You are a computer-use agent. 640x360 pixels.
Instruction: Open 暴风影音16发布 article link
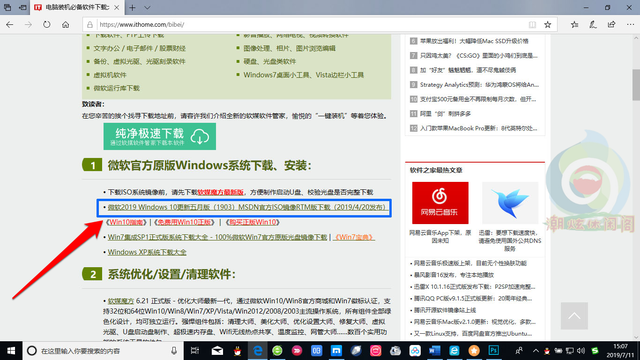pyautogui.click(x=454, y=275)
